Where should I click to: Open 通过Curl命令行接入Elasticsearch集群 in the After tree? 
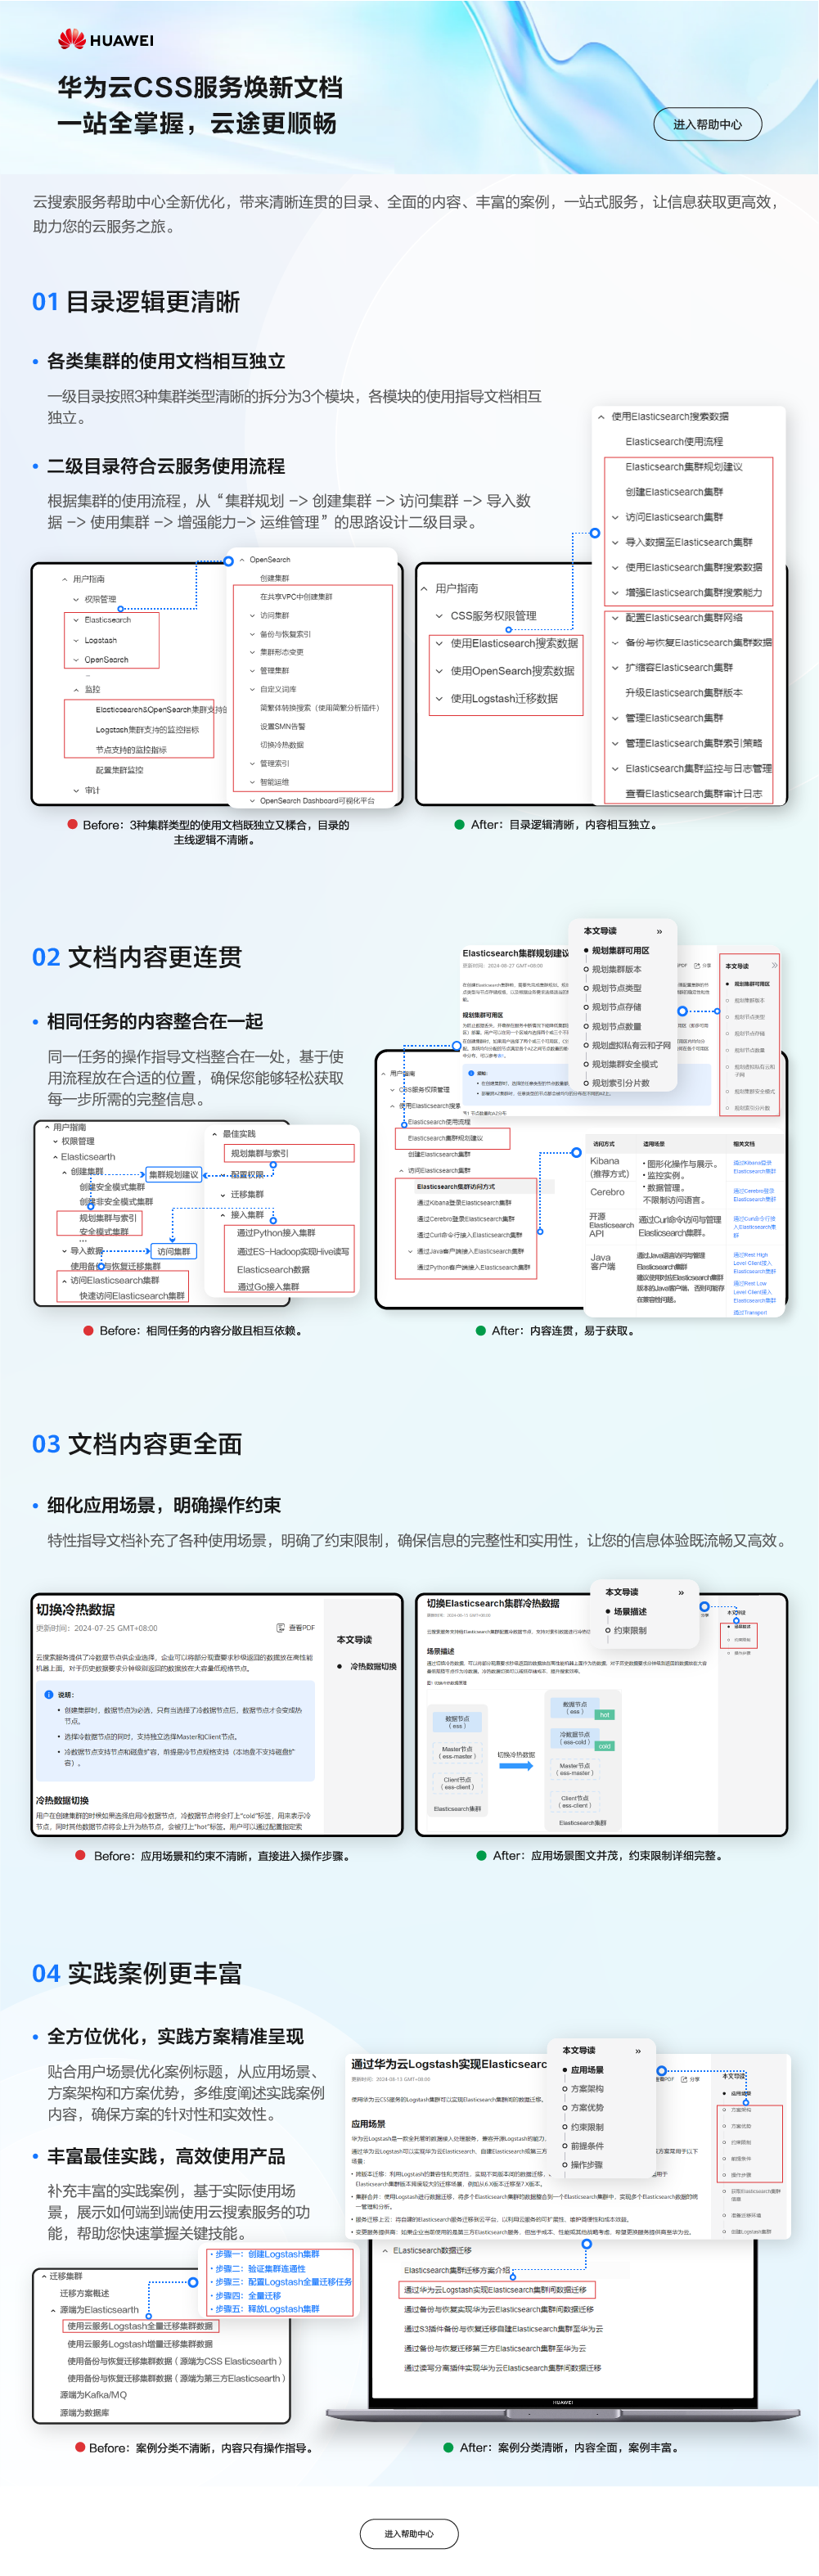click(469, 1235)
